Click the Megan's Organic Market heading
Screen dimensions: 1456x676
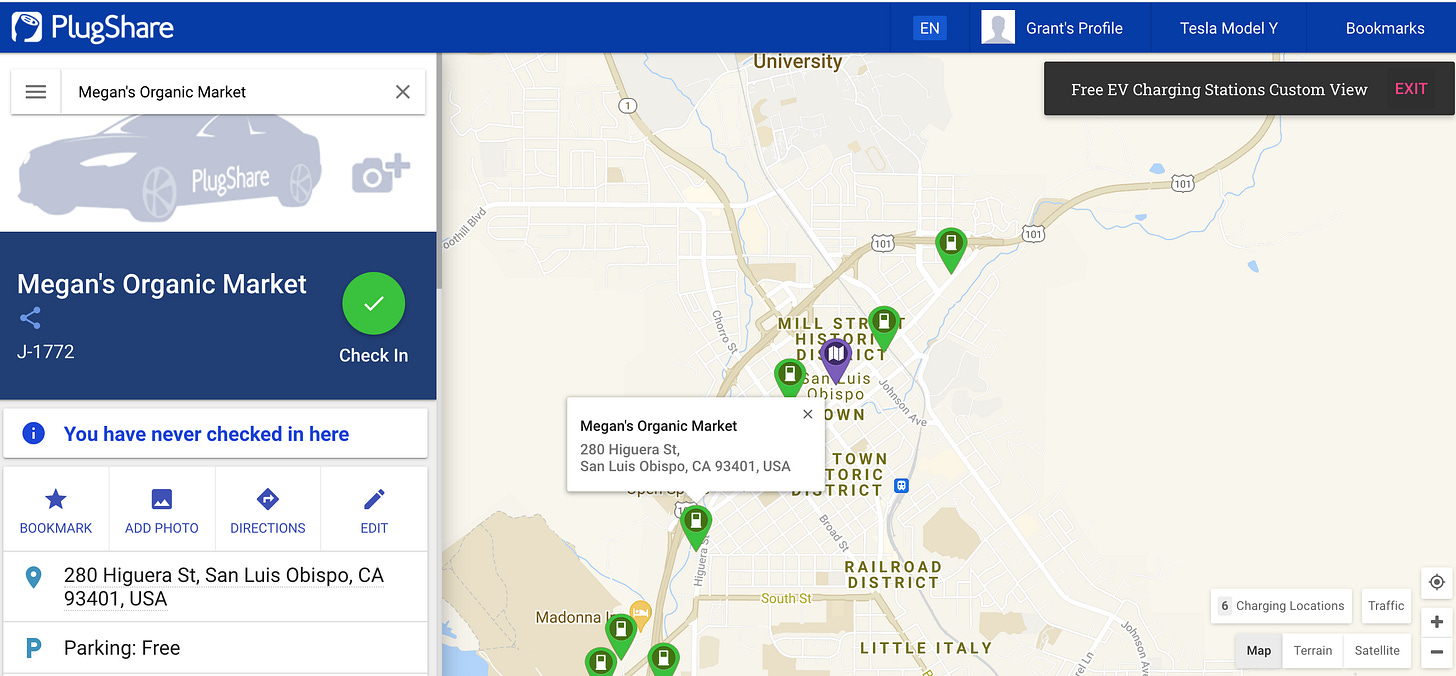(162, 284)
